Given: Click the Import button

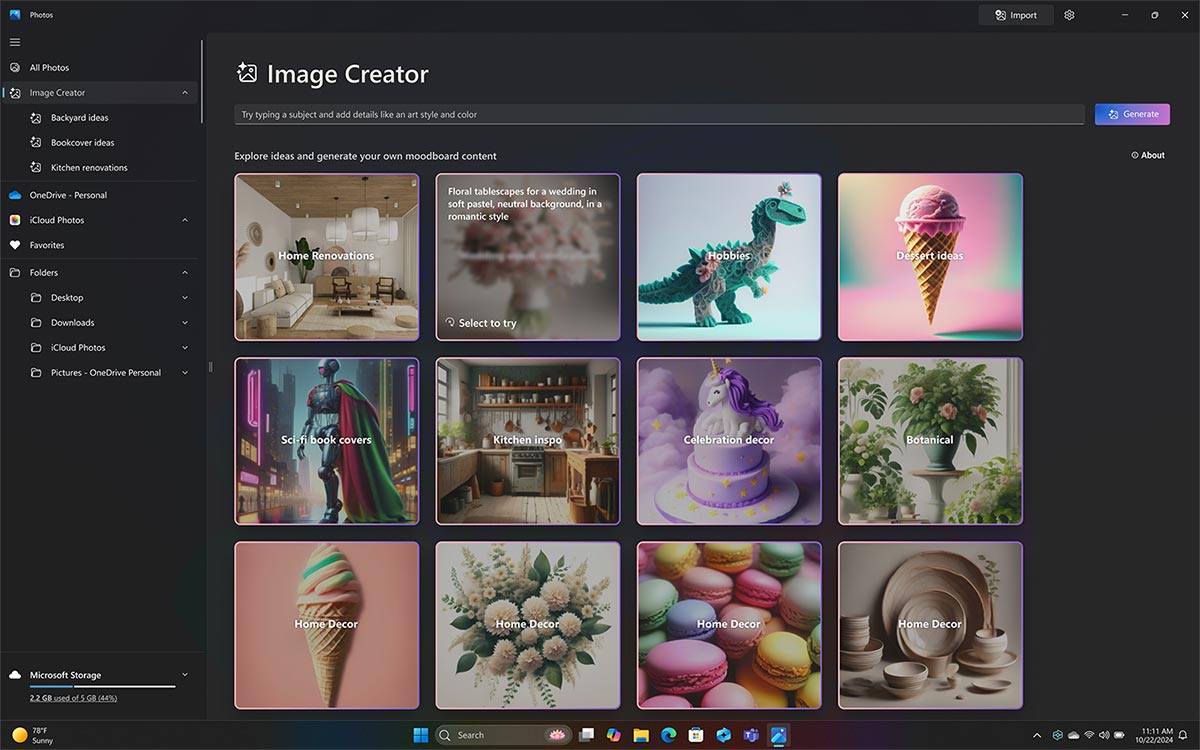Looking at the screenshot, I should click(x=1015, y=15).
